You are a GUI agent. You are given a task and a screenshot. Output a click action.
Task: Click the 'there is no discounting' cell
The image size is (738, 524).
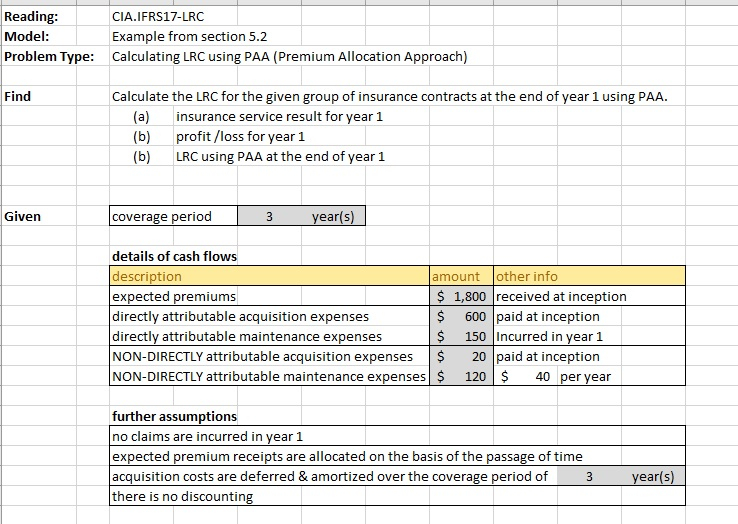click(182, 496)
